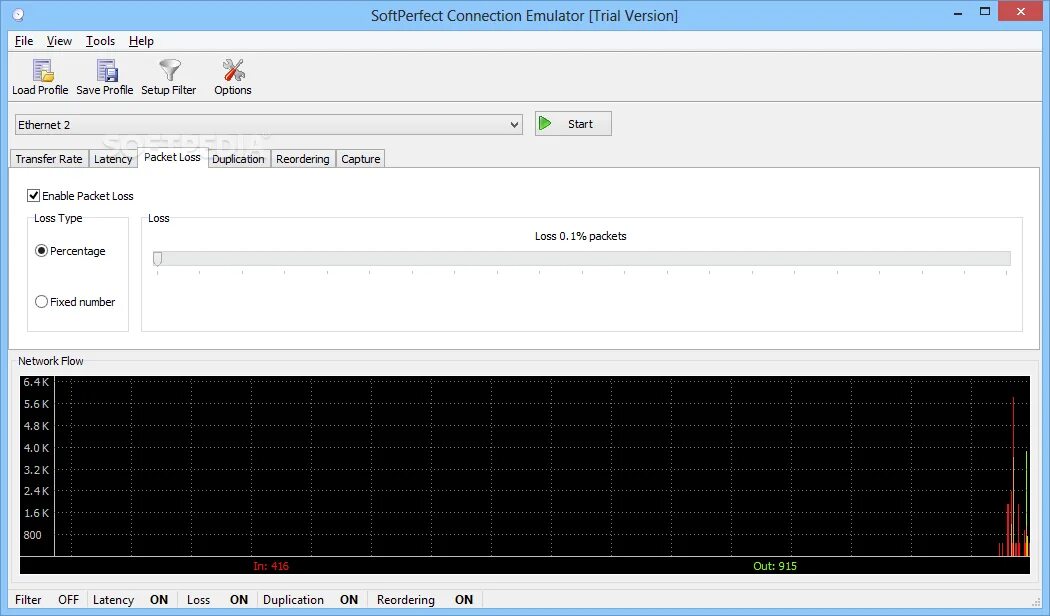The height and width of the screenshot is (616, 1050).
Task: Click the 'In: 416' traffic readout
Action: (x=271, y=566)
